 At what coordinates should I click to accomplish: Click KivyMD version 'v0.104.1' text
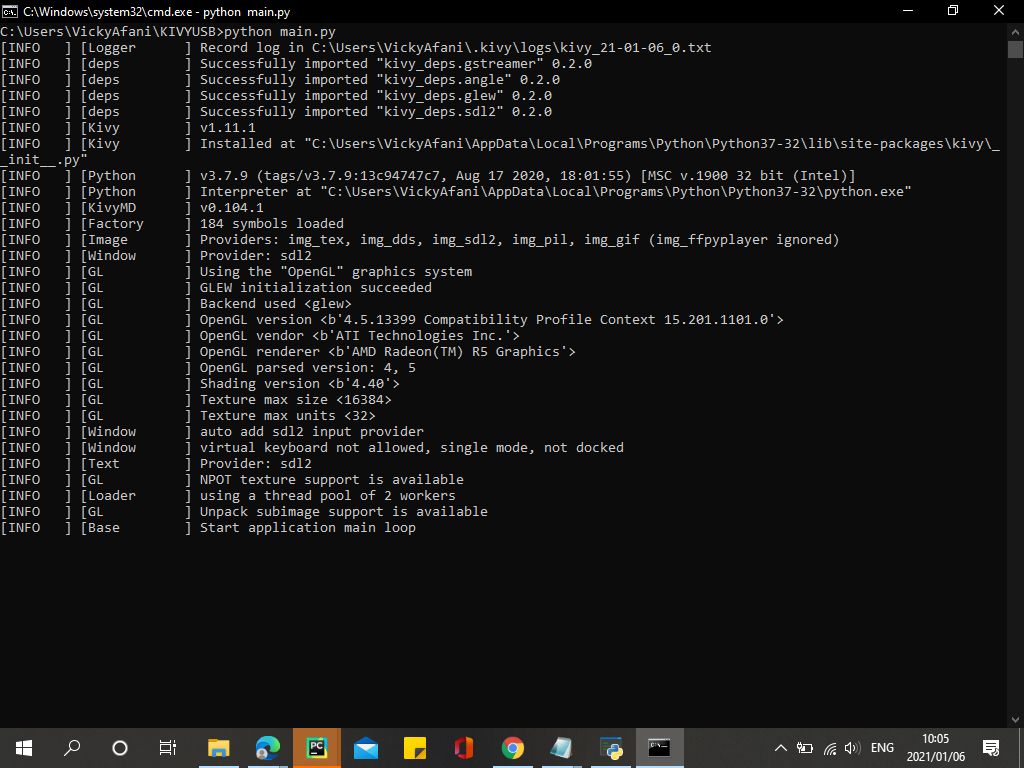tap(231, 208)
